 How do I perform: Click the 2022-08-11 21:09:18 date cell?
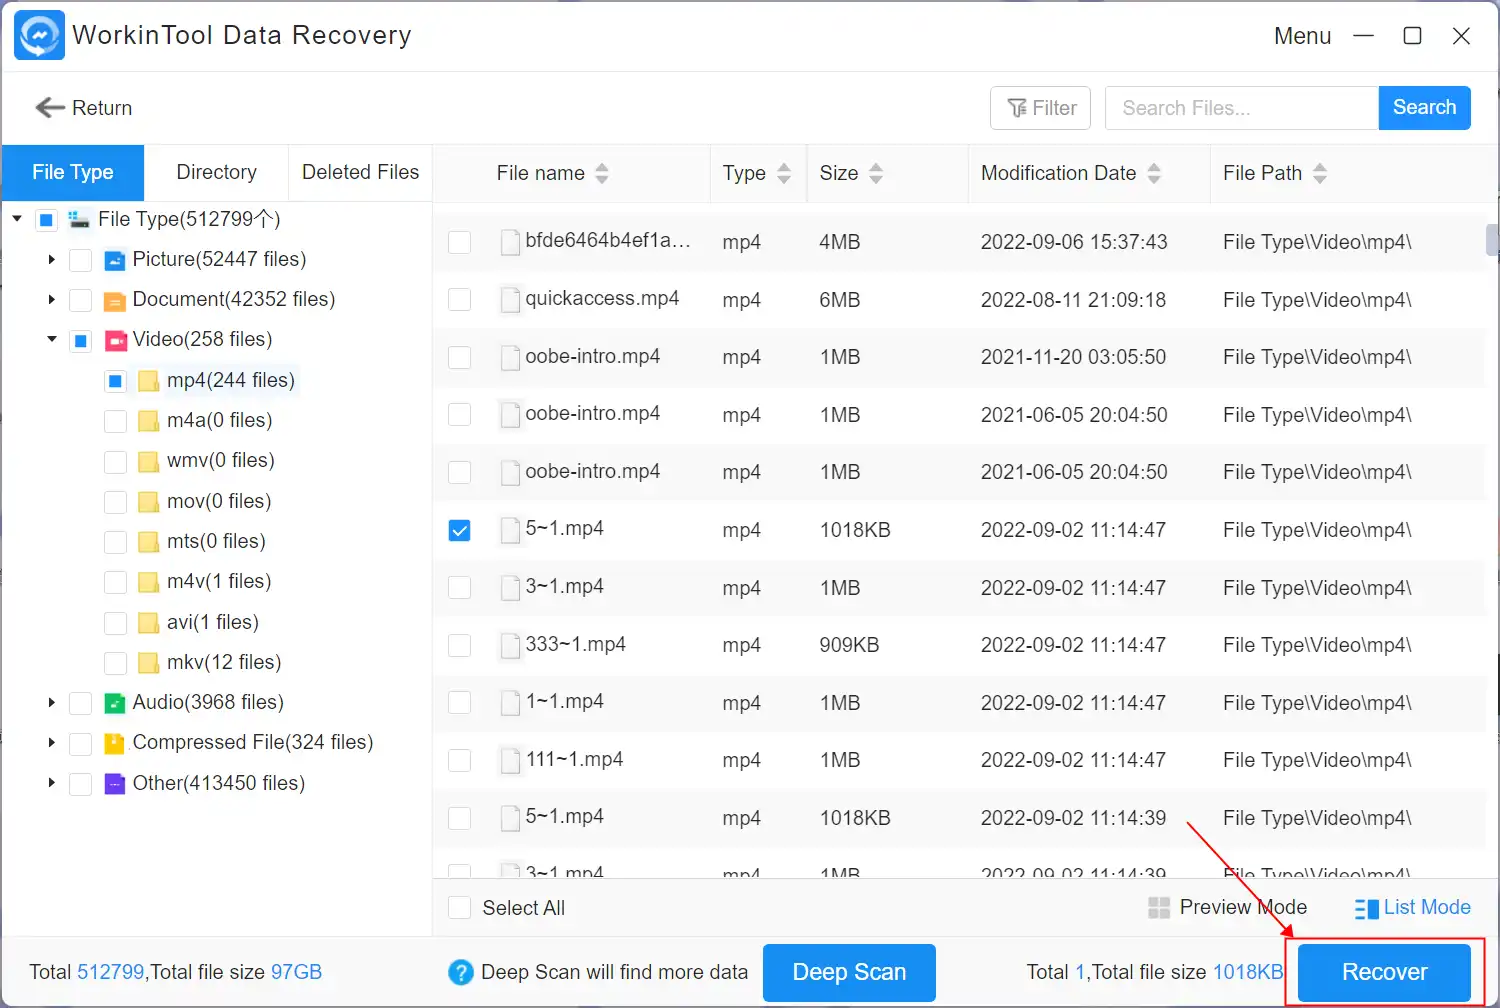[1073, 300]
